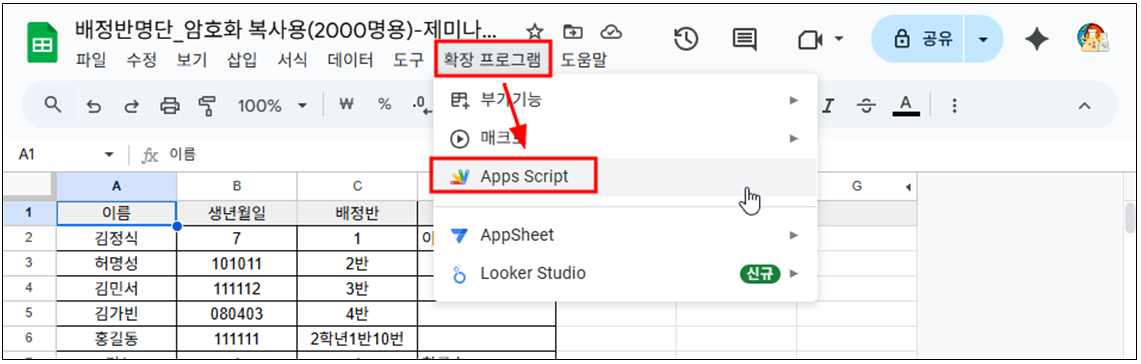
Task: Open the 도구 menu
Action: [x=408, y=60]
